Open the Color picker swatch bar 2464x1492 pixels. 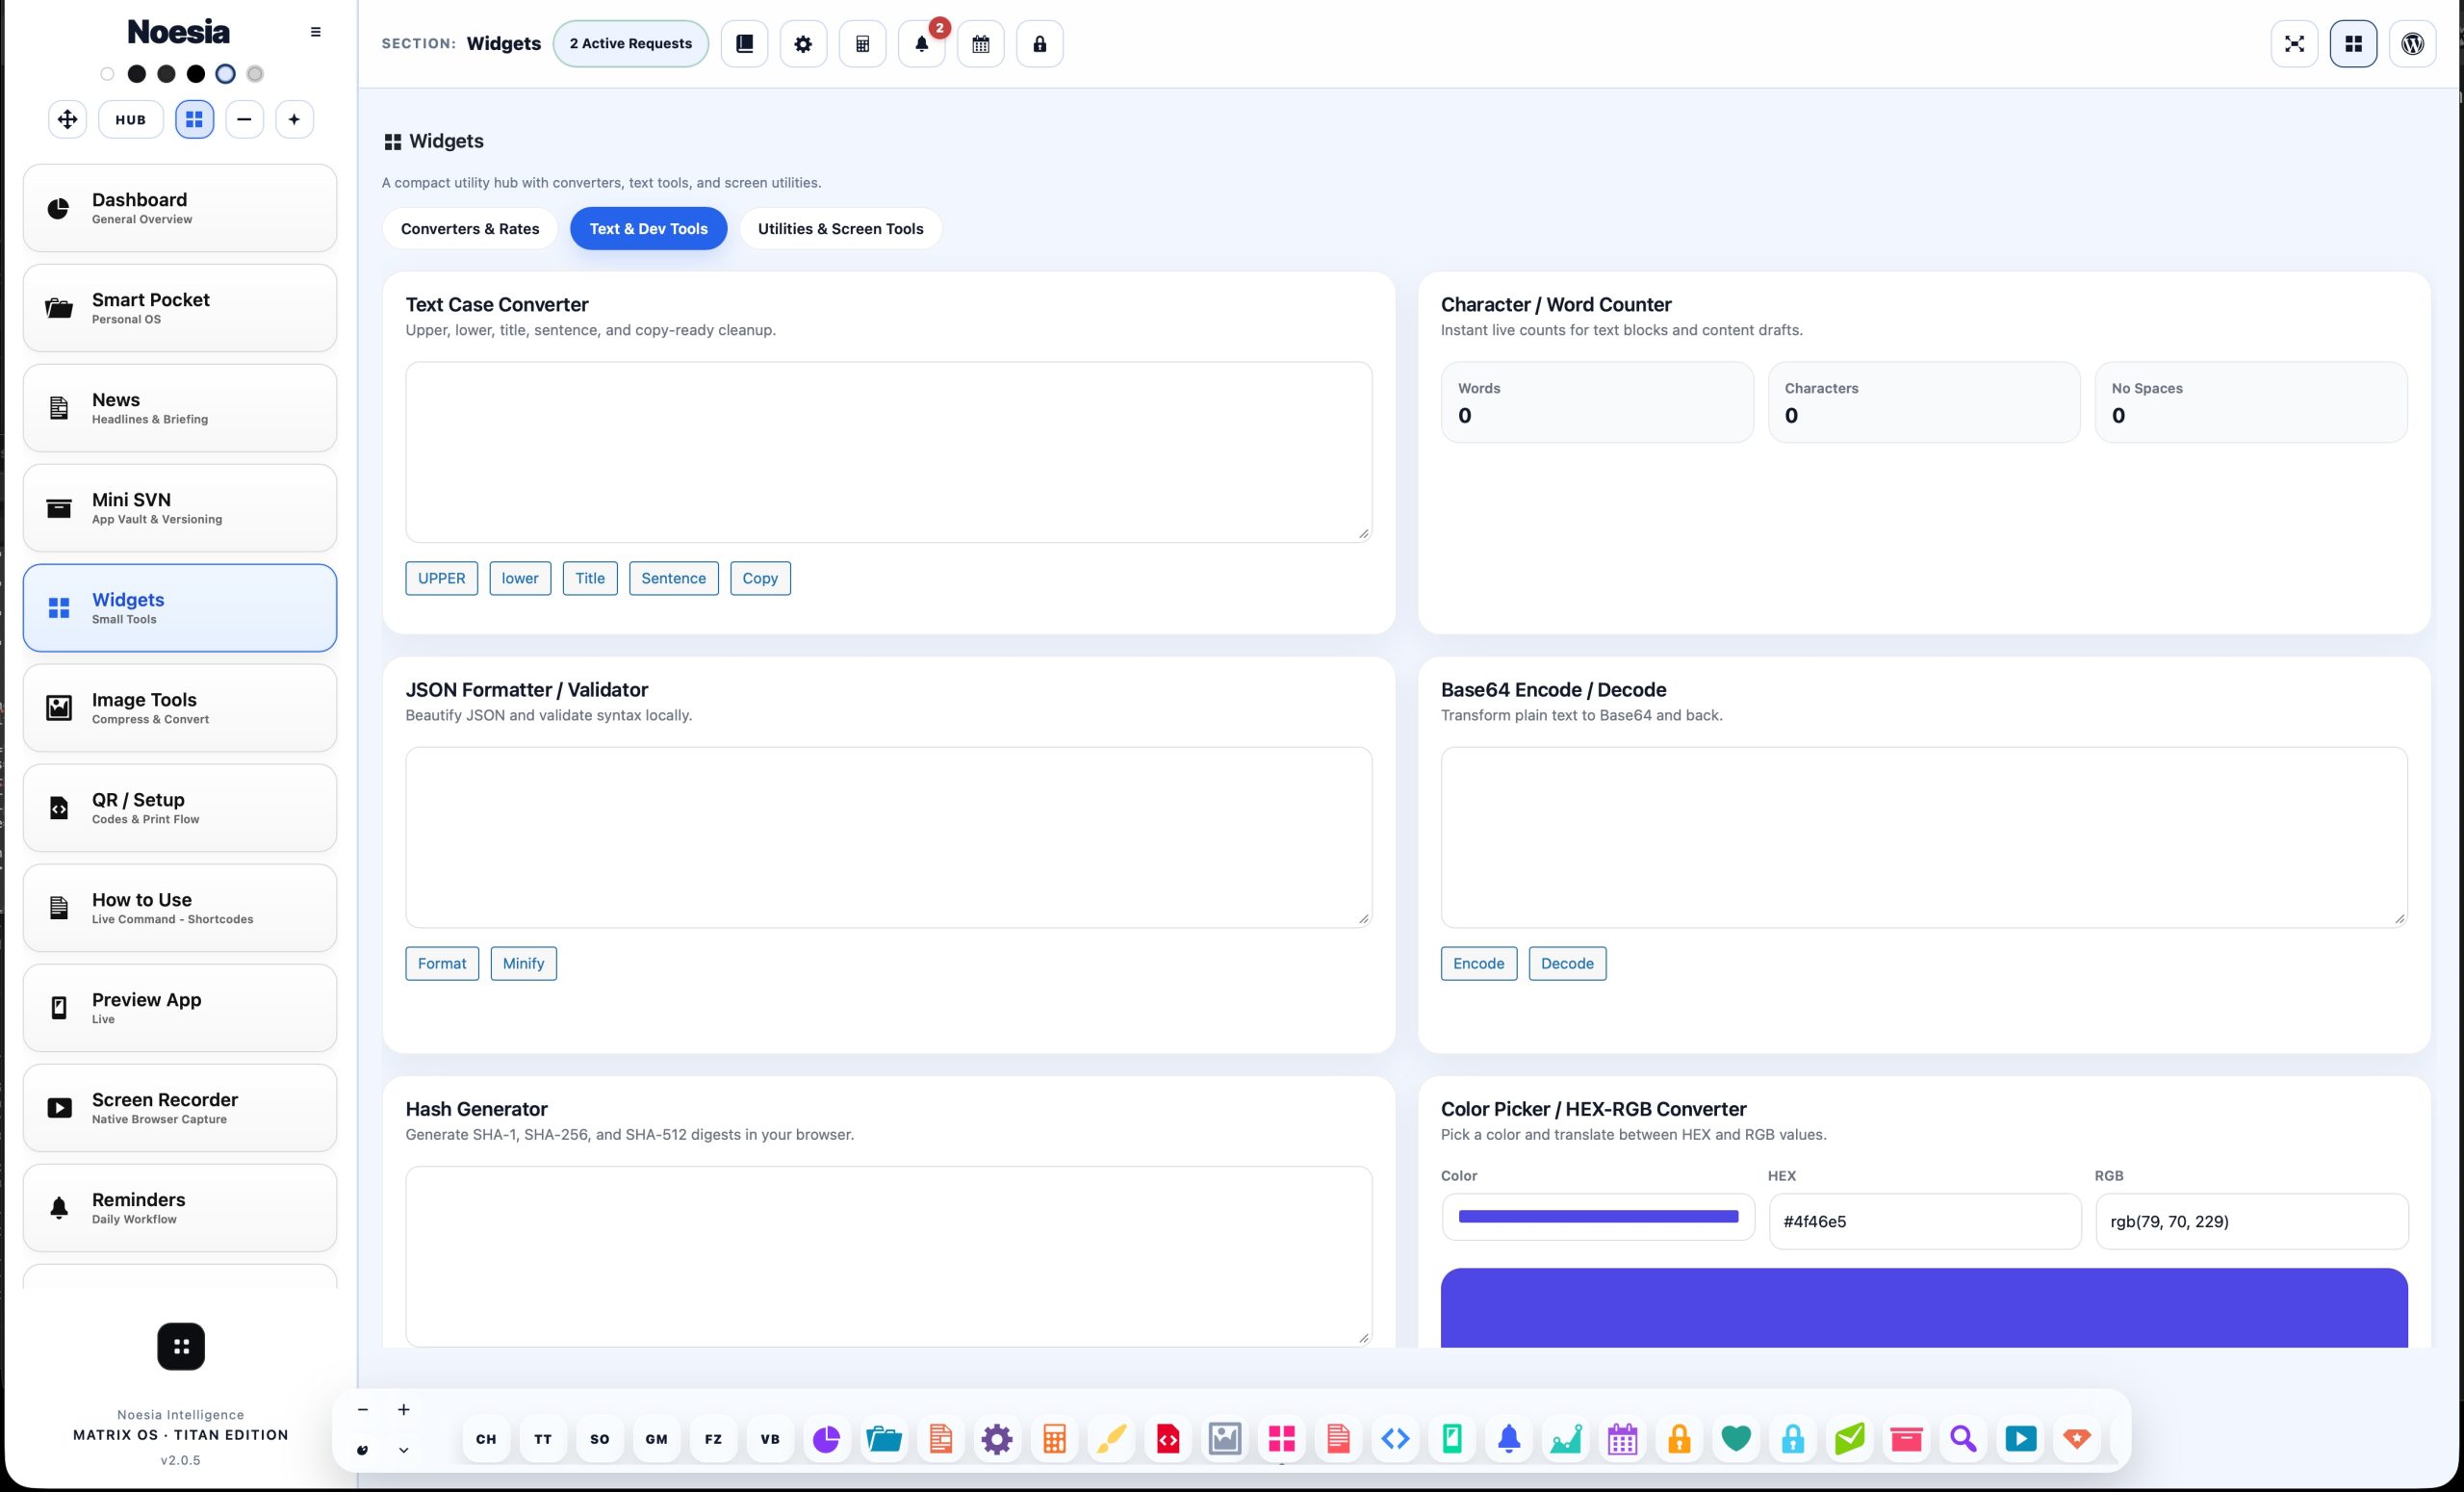1598,1217
